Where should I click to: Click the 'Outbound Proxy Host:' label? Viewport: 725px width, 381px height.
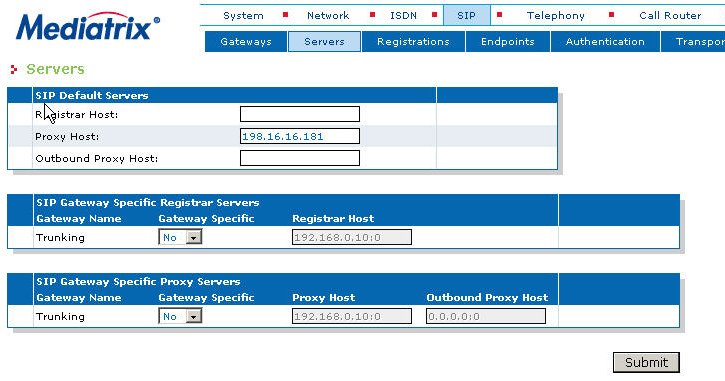click(97, 159)
